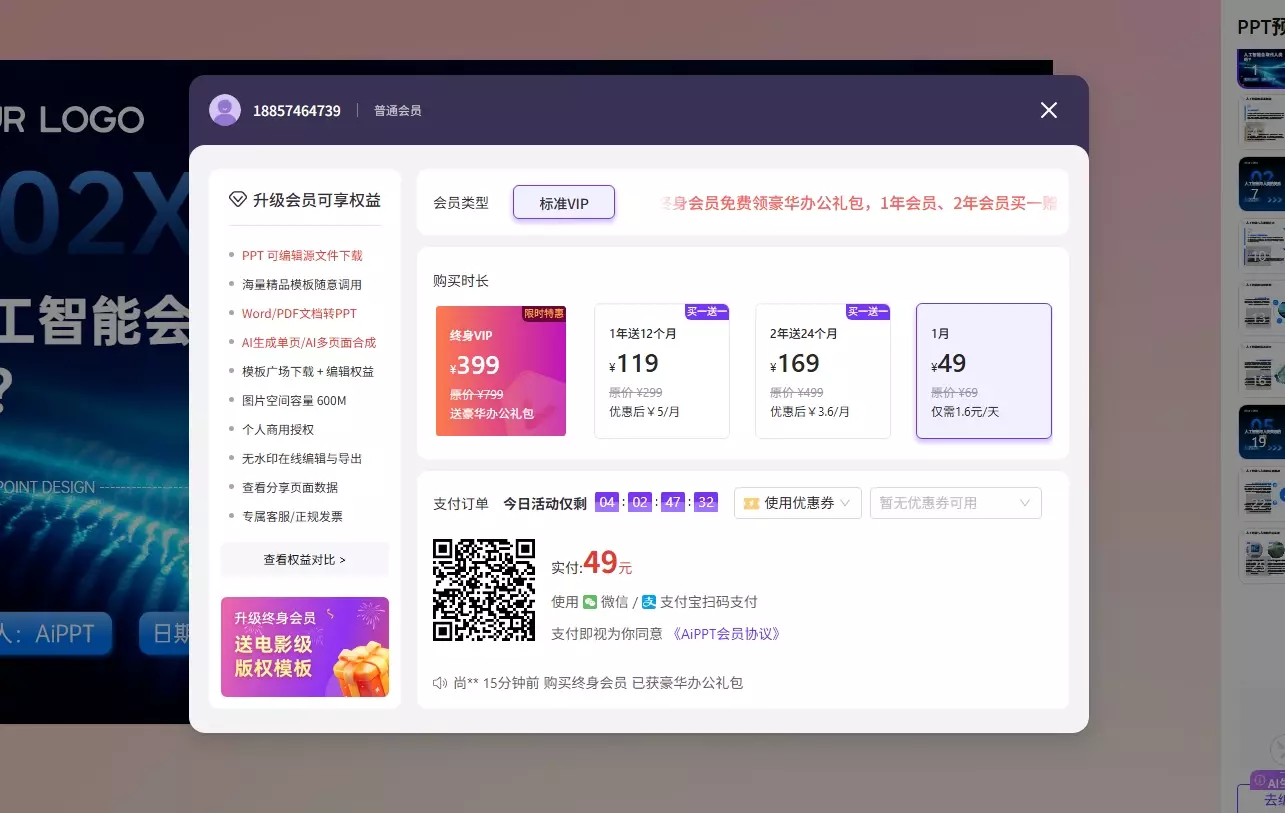The image size is (1285, 813).
Task: Click the 查看权益对比 comparison link
Action: pos(304,559)
